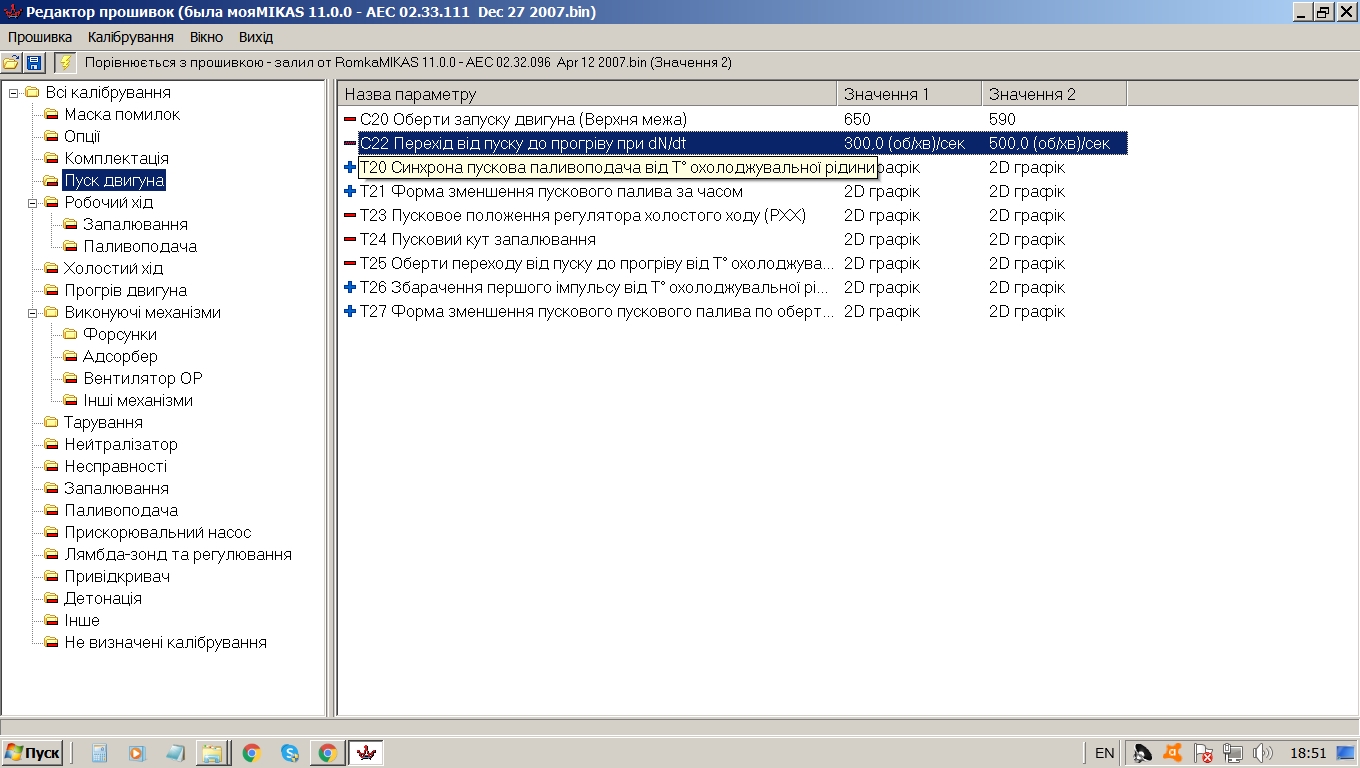The width and height of the screenshot is (1360, 768).
Task: Open the Windows Пуск start button
Action: 32,753
